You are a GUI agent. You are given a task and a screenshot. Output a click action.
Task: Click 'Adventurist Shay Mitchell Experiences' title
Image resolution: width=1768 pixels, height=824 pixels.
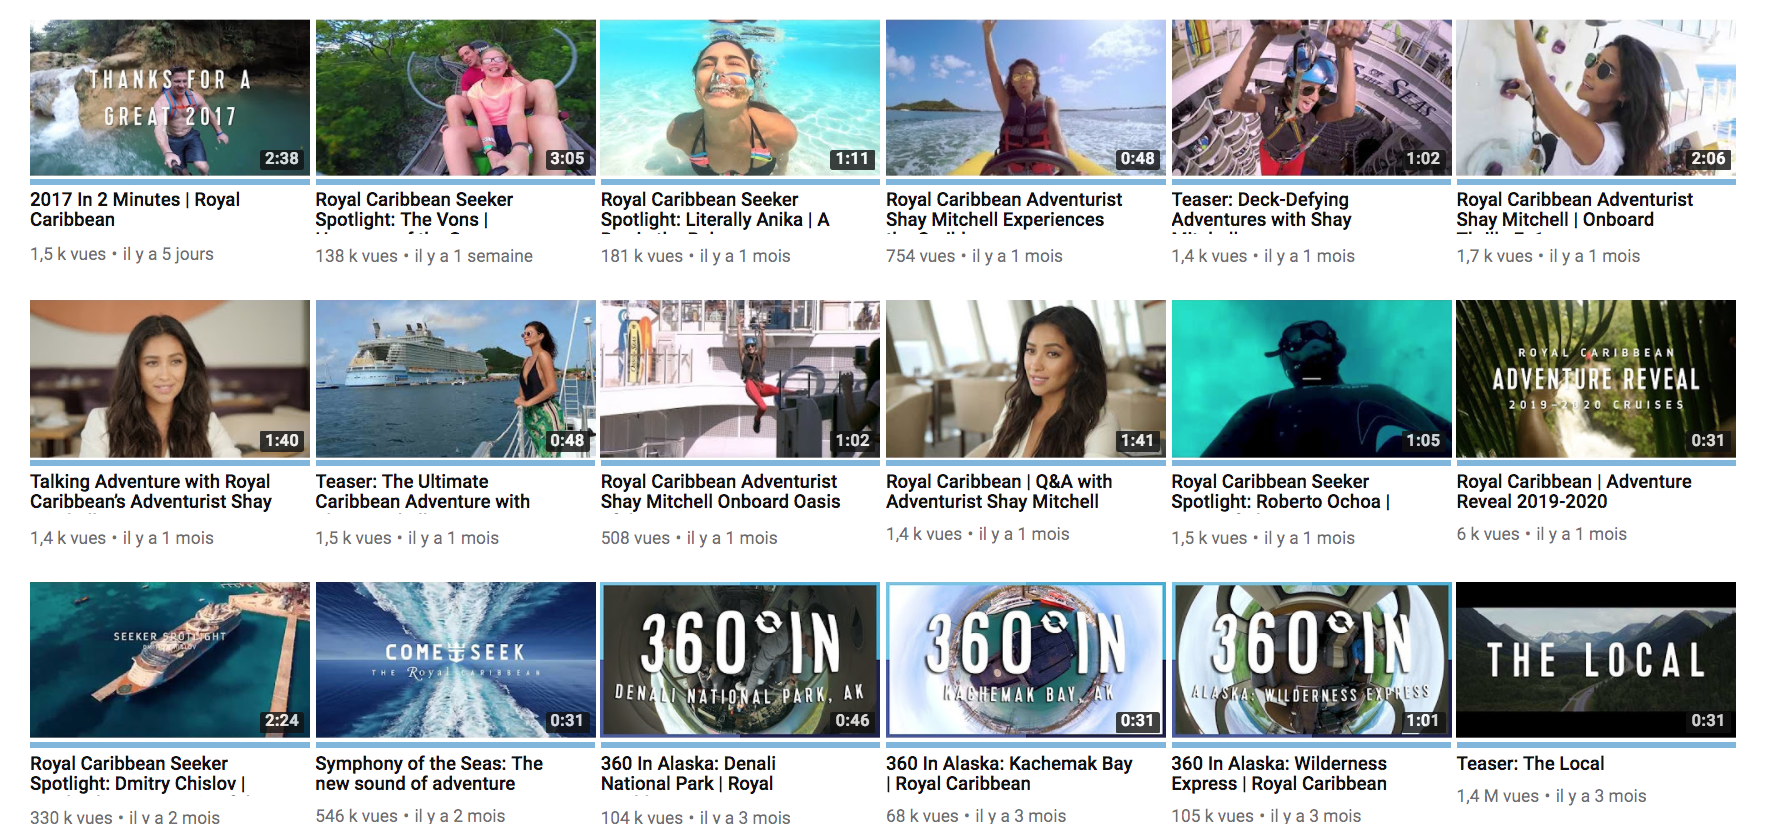1004,210
